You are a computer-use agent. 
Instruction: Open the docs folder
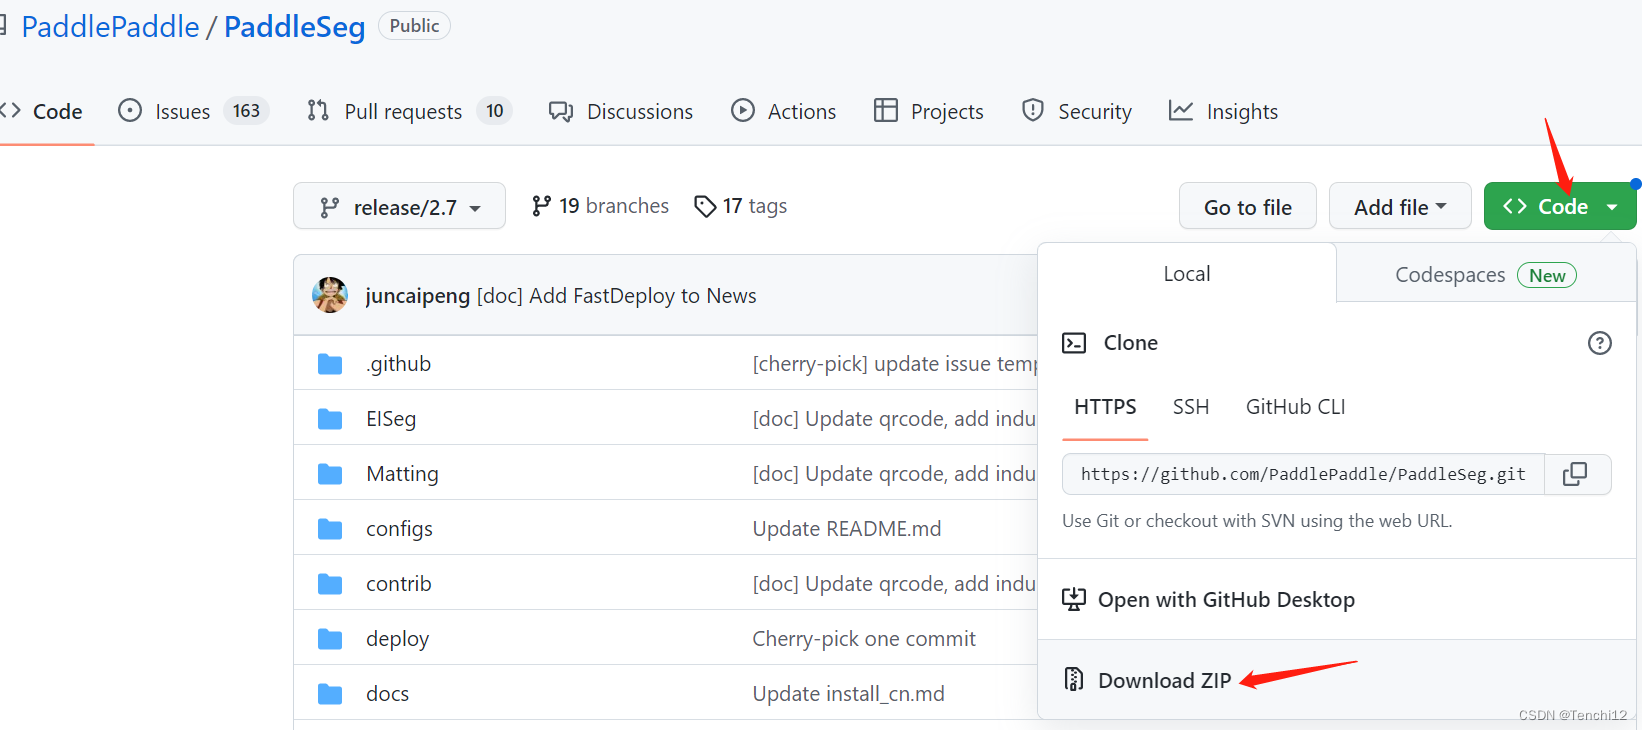pyautogui.click(x=387, y=694)
